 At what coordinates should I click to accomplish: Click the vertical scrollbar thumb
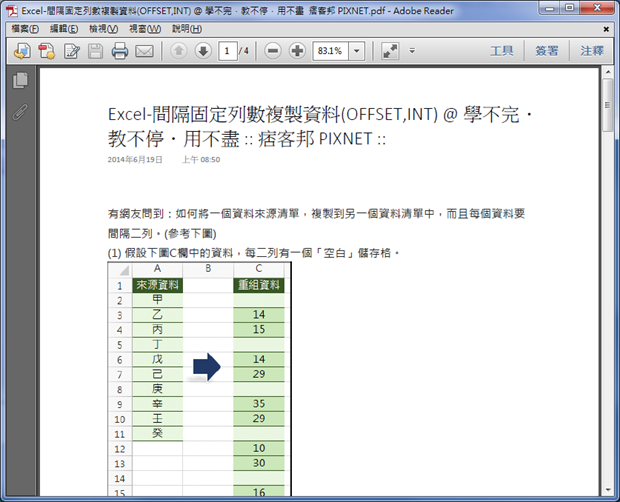(607, 105)
